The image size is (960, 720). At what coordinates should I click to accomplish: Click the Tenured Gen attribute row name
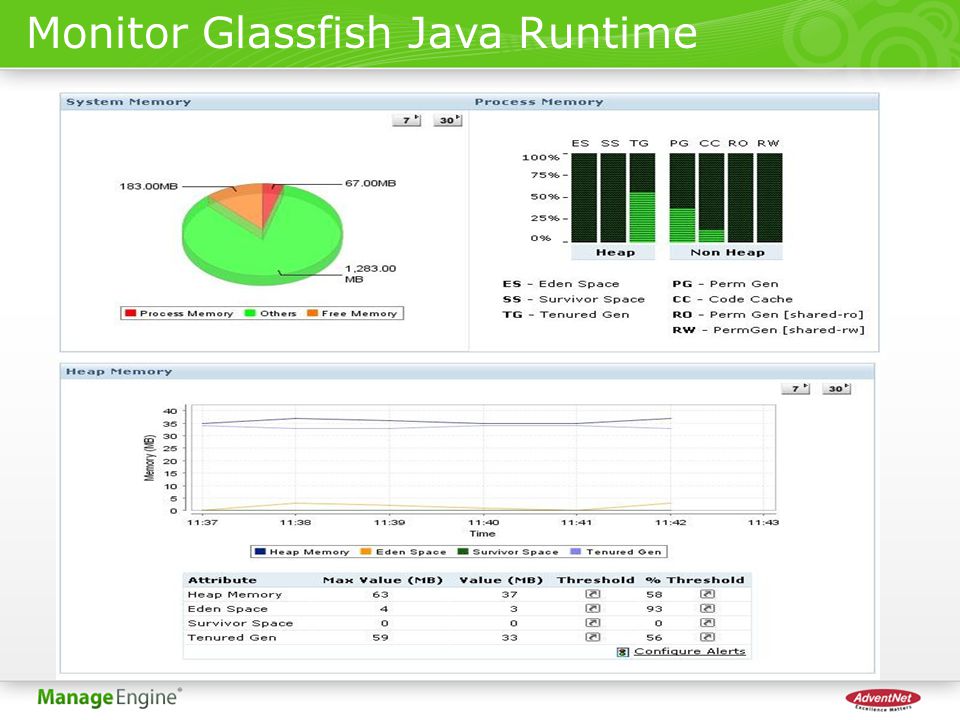232,637
